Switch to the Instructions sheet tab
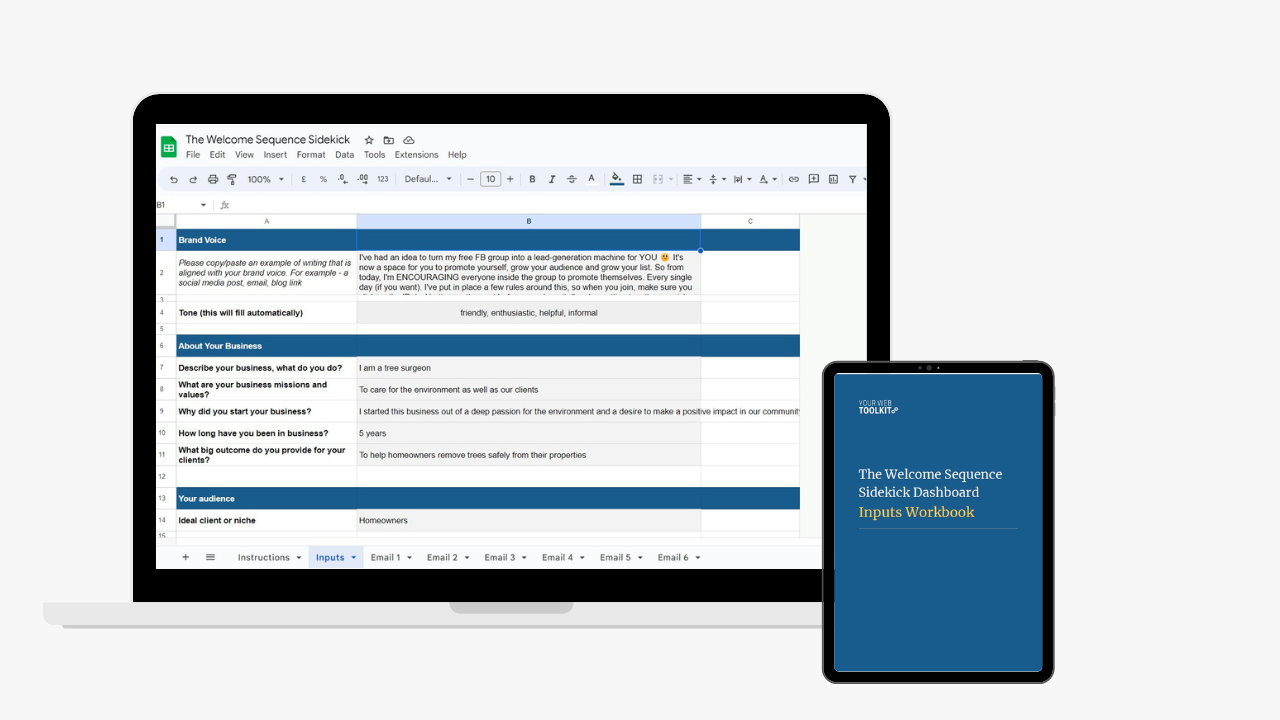Screen dimensions: 1280x720 click(x=263, y=557)
